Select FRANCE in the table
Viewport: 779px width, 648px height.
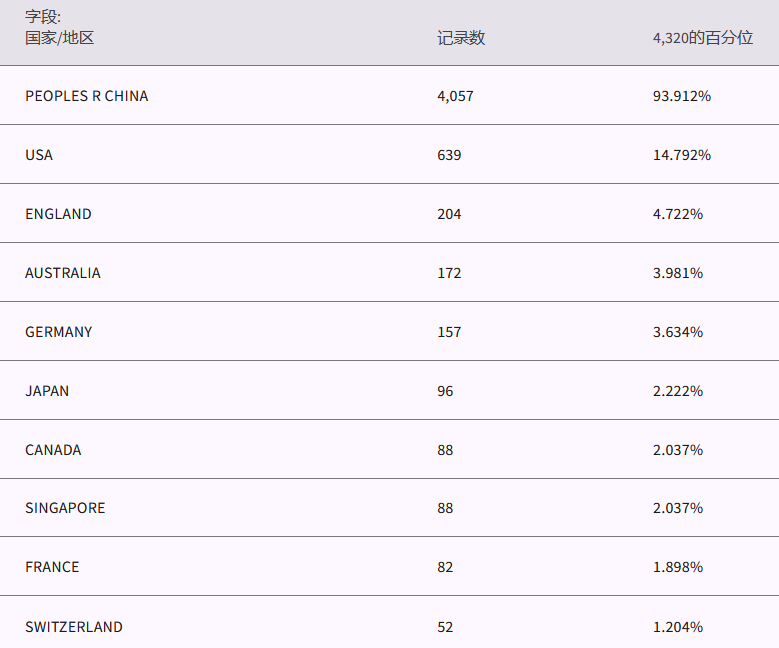pyautogui.click(x=52, y=567)
